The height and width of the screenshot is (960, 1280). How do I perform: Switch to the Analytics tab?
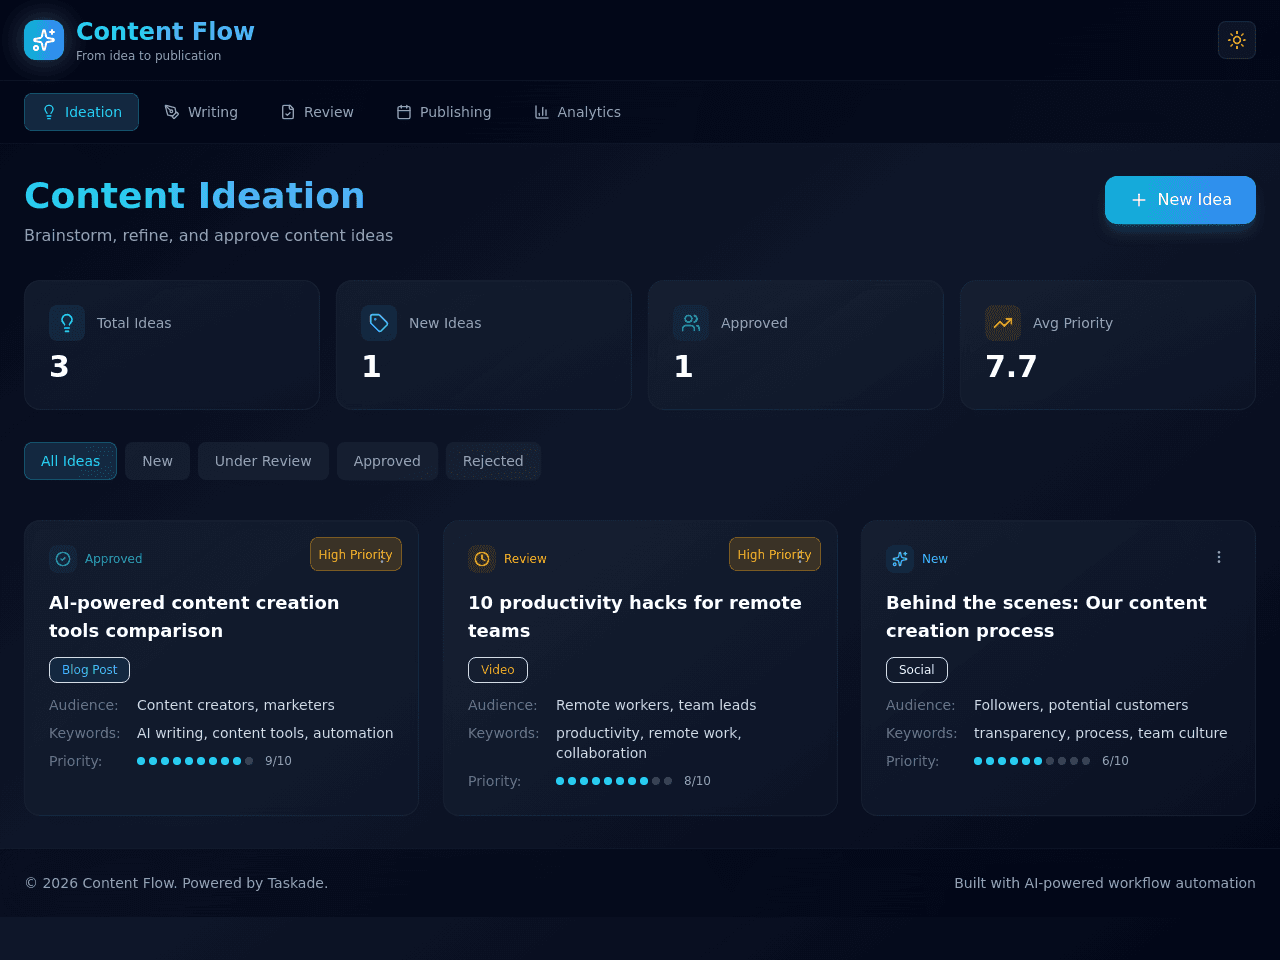coord(577,112)
